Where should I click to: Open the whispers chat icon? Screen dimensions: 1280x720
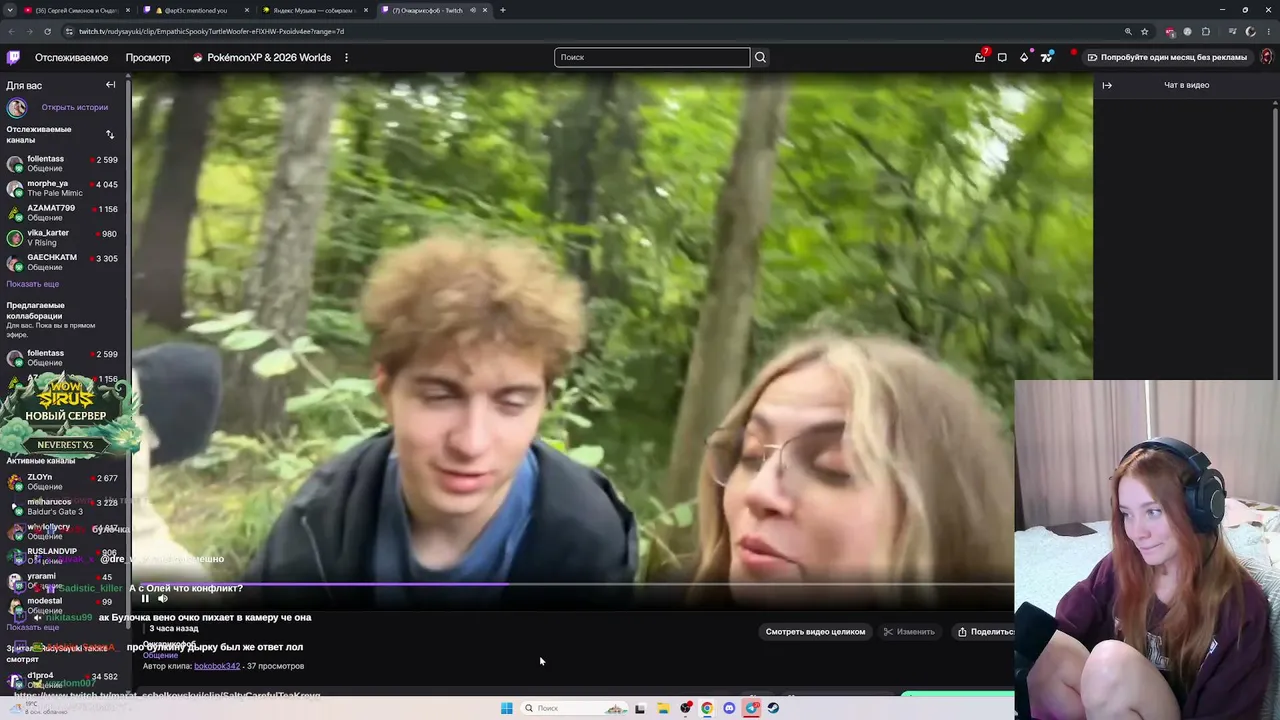(x=1002, y=57)
